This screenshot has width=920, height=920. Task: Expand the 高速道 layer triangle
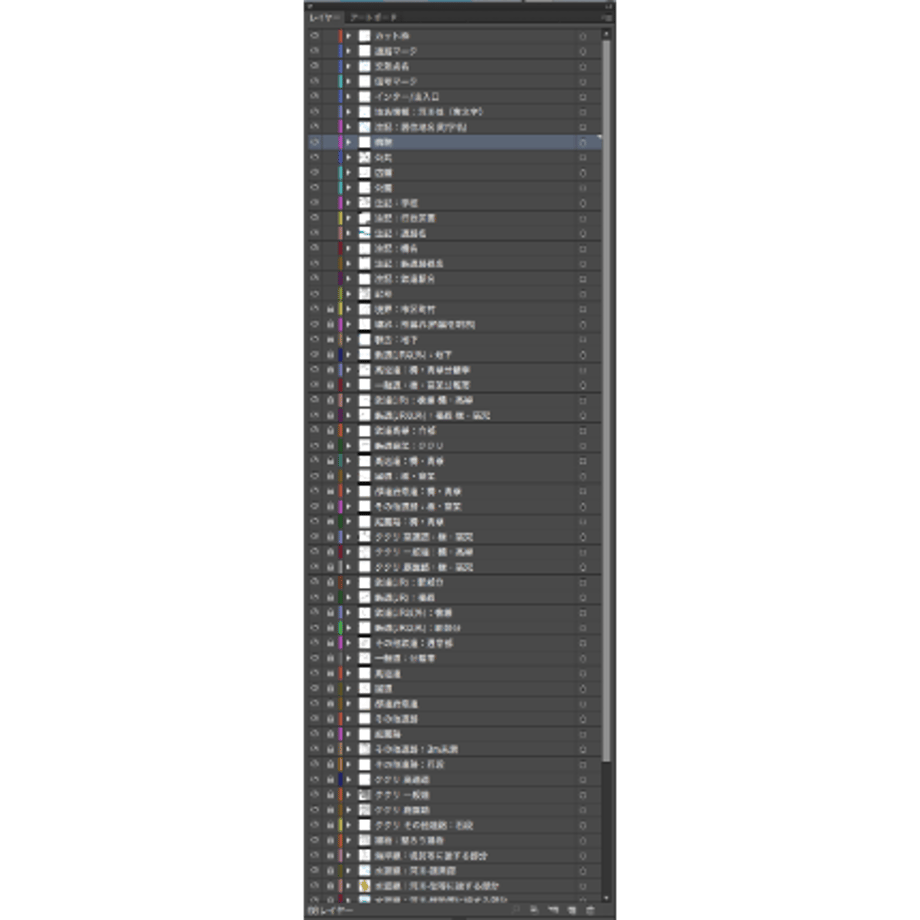(349, 674)
